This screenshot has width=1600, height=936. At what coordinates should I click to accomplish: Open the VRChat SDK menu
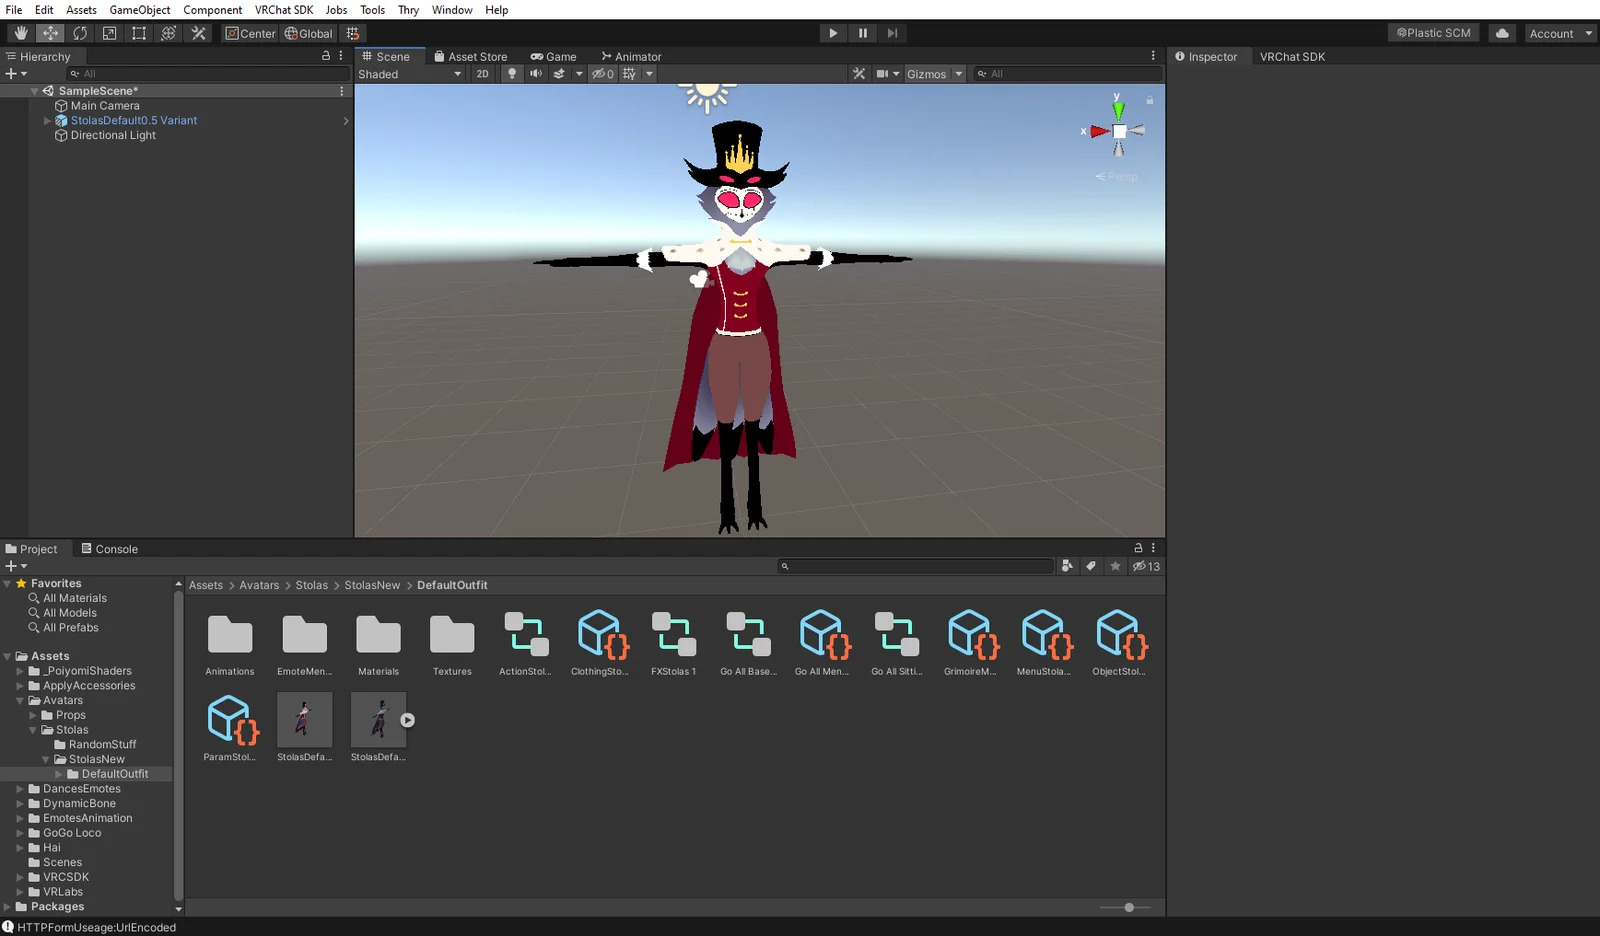coord(284,9)
